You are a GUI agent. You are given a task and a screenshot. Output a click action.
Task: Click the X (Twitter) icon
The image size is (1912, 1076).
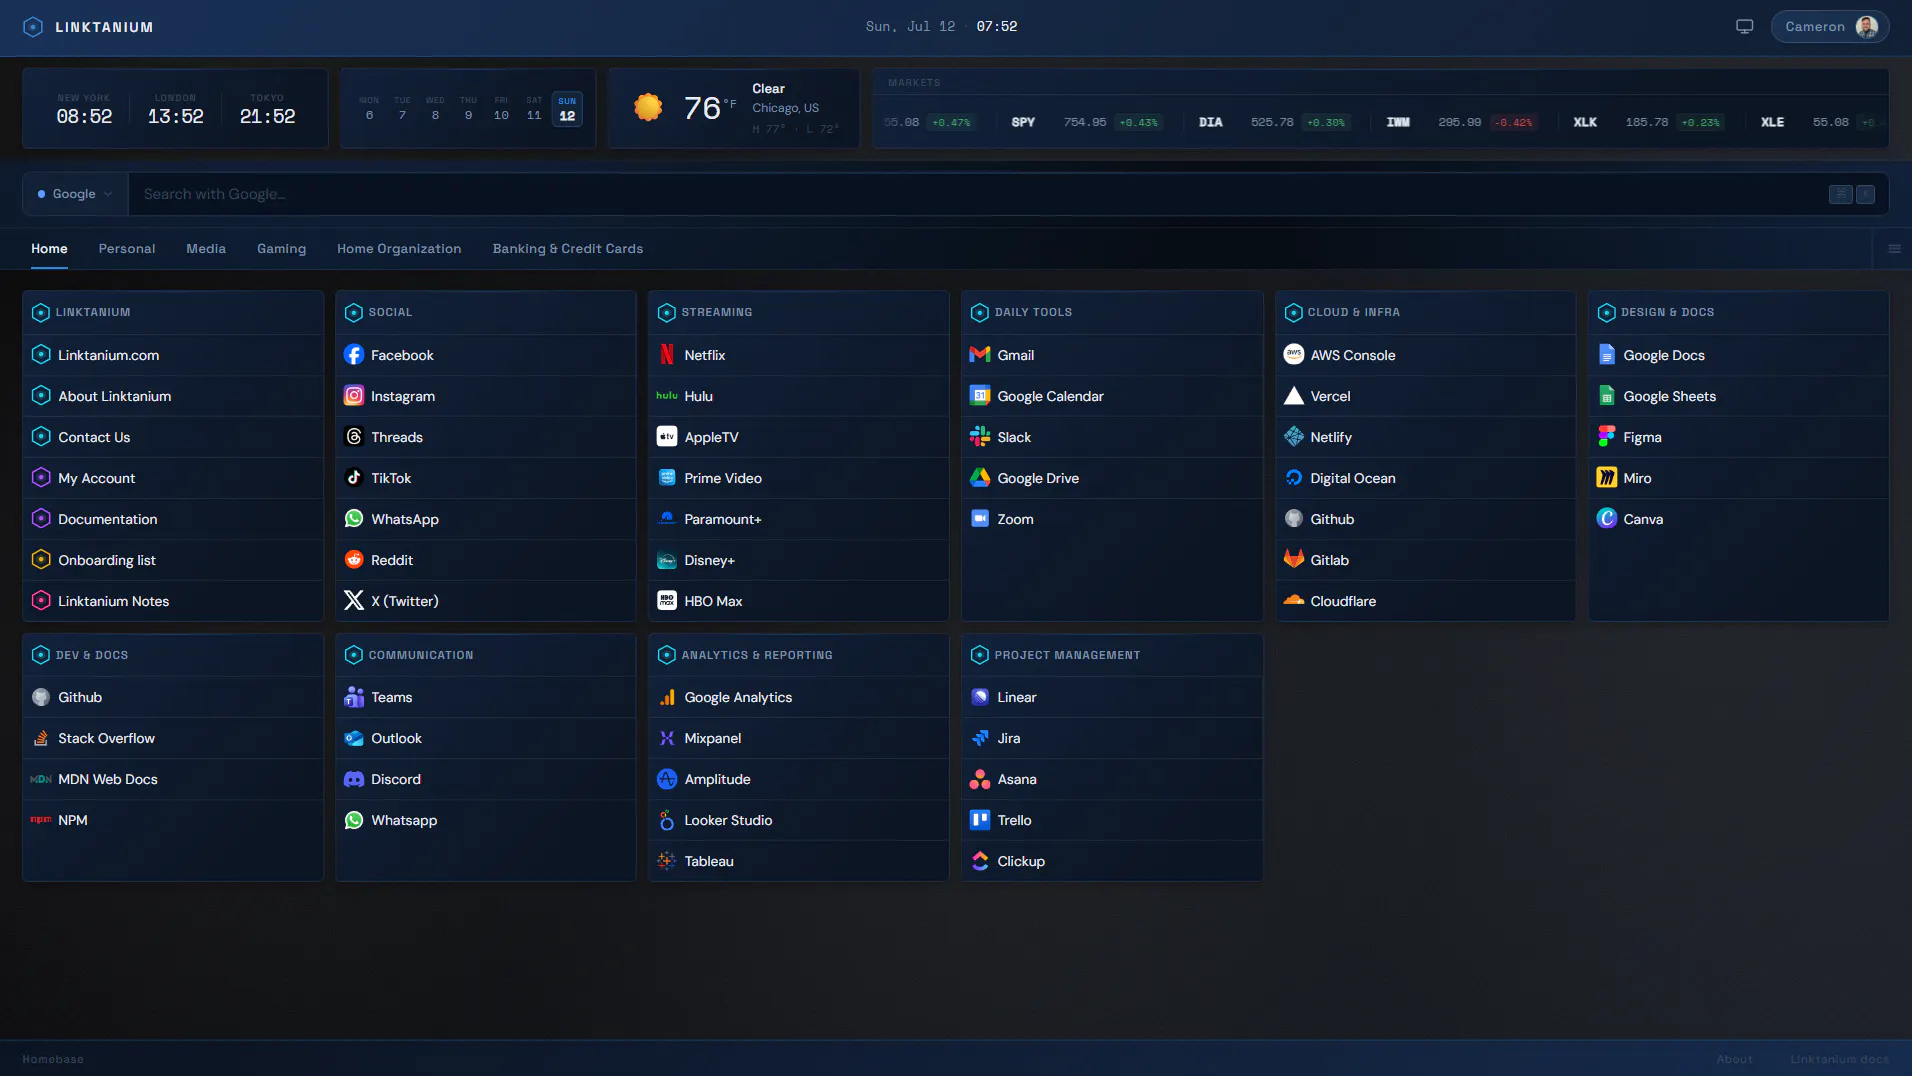point(354,601)
